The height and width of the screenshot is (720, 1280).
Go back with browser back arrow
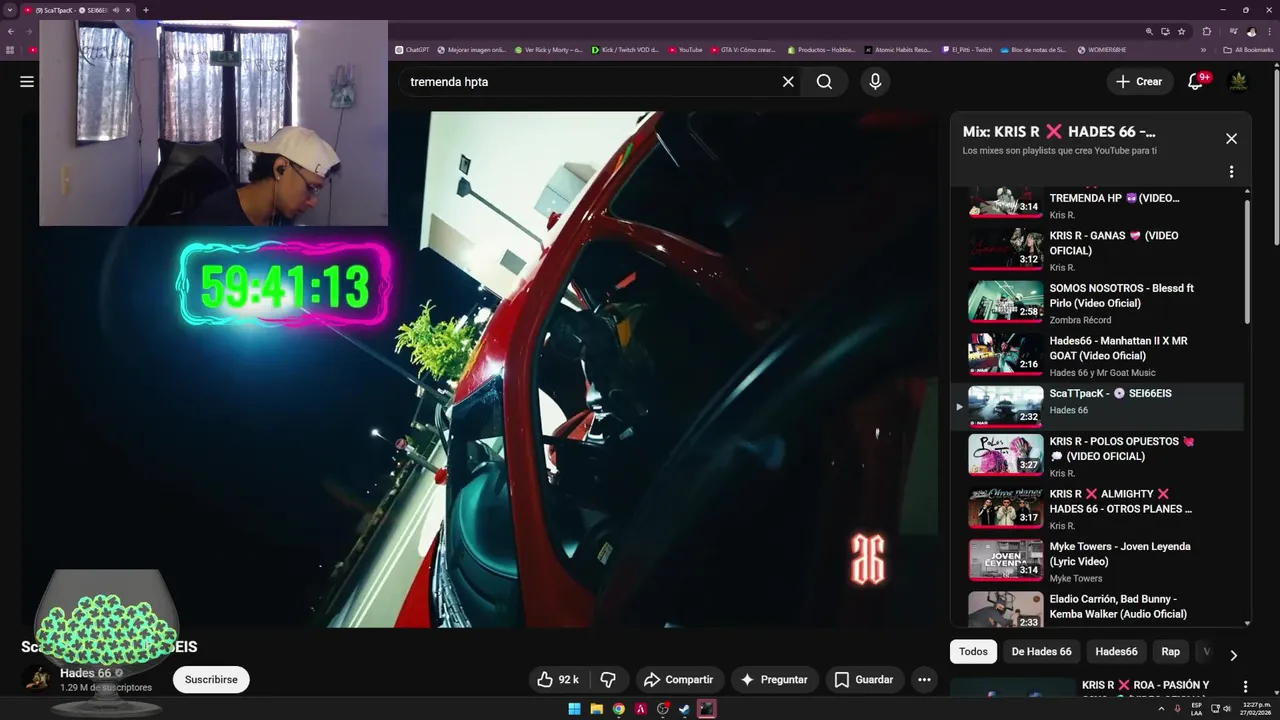pyautogui.click(x=11, y=31)
